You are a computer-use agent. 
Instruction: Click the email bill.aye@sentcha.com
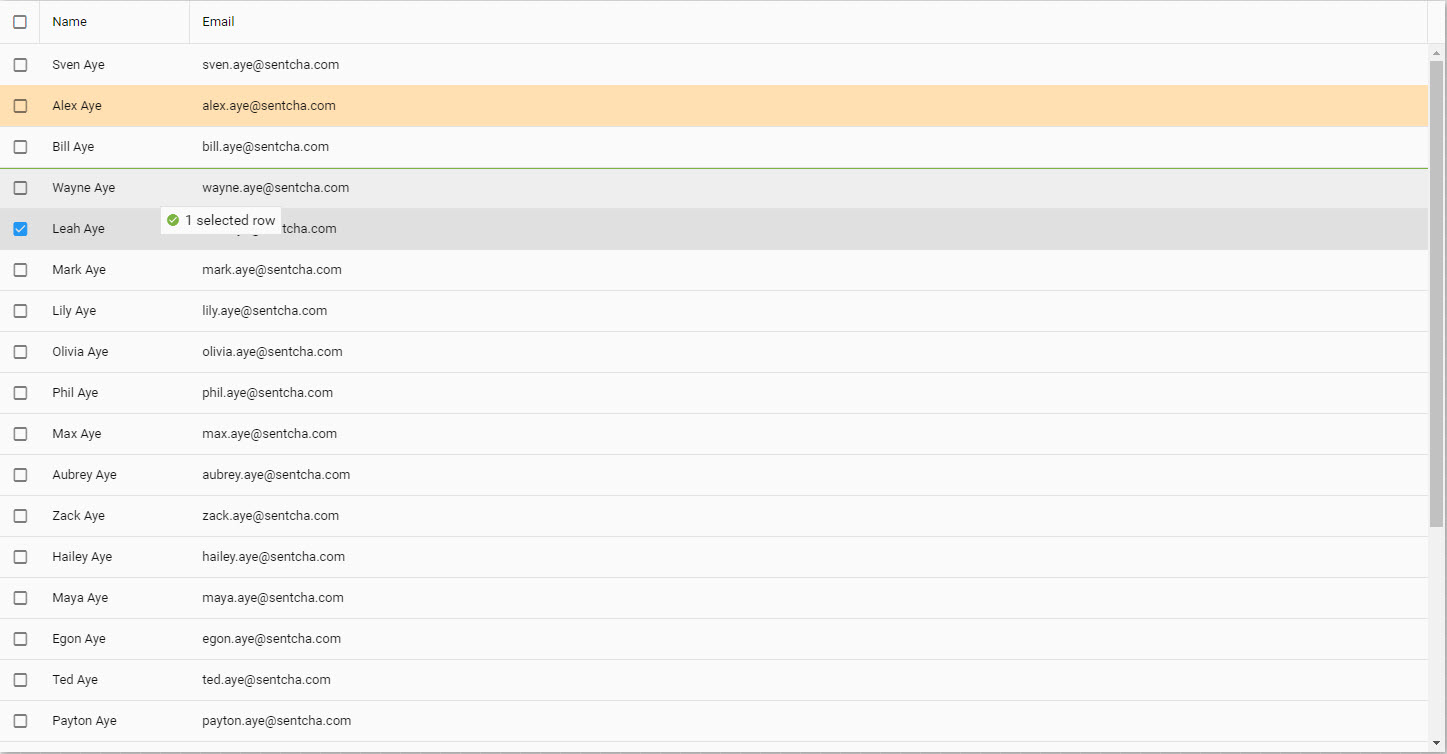click(265, 147)
